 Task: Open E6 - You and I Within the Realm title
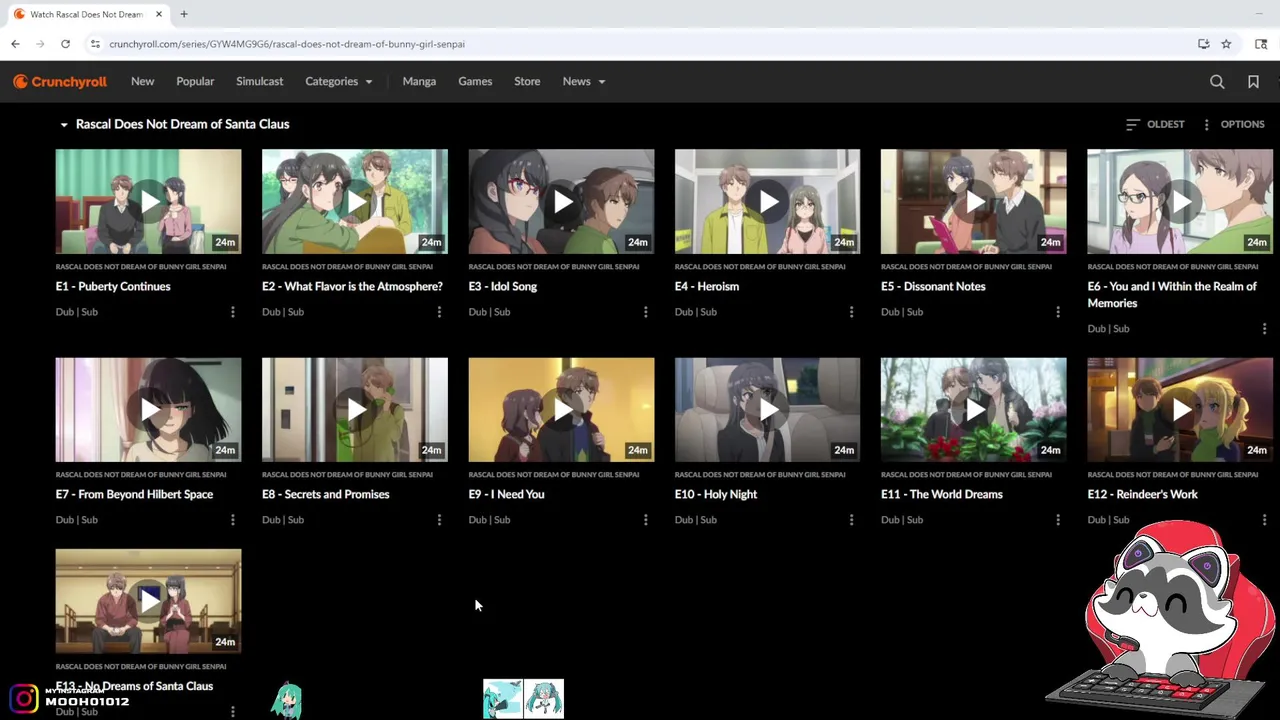[1172, 295]
